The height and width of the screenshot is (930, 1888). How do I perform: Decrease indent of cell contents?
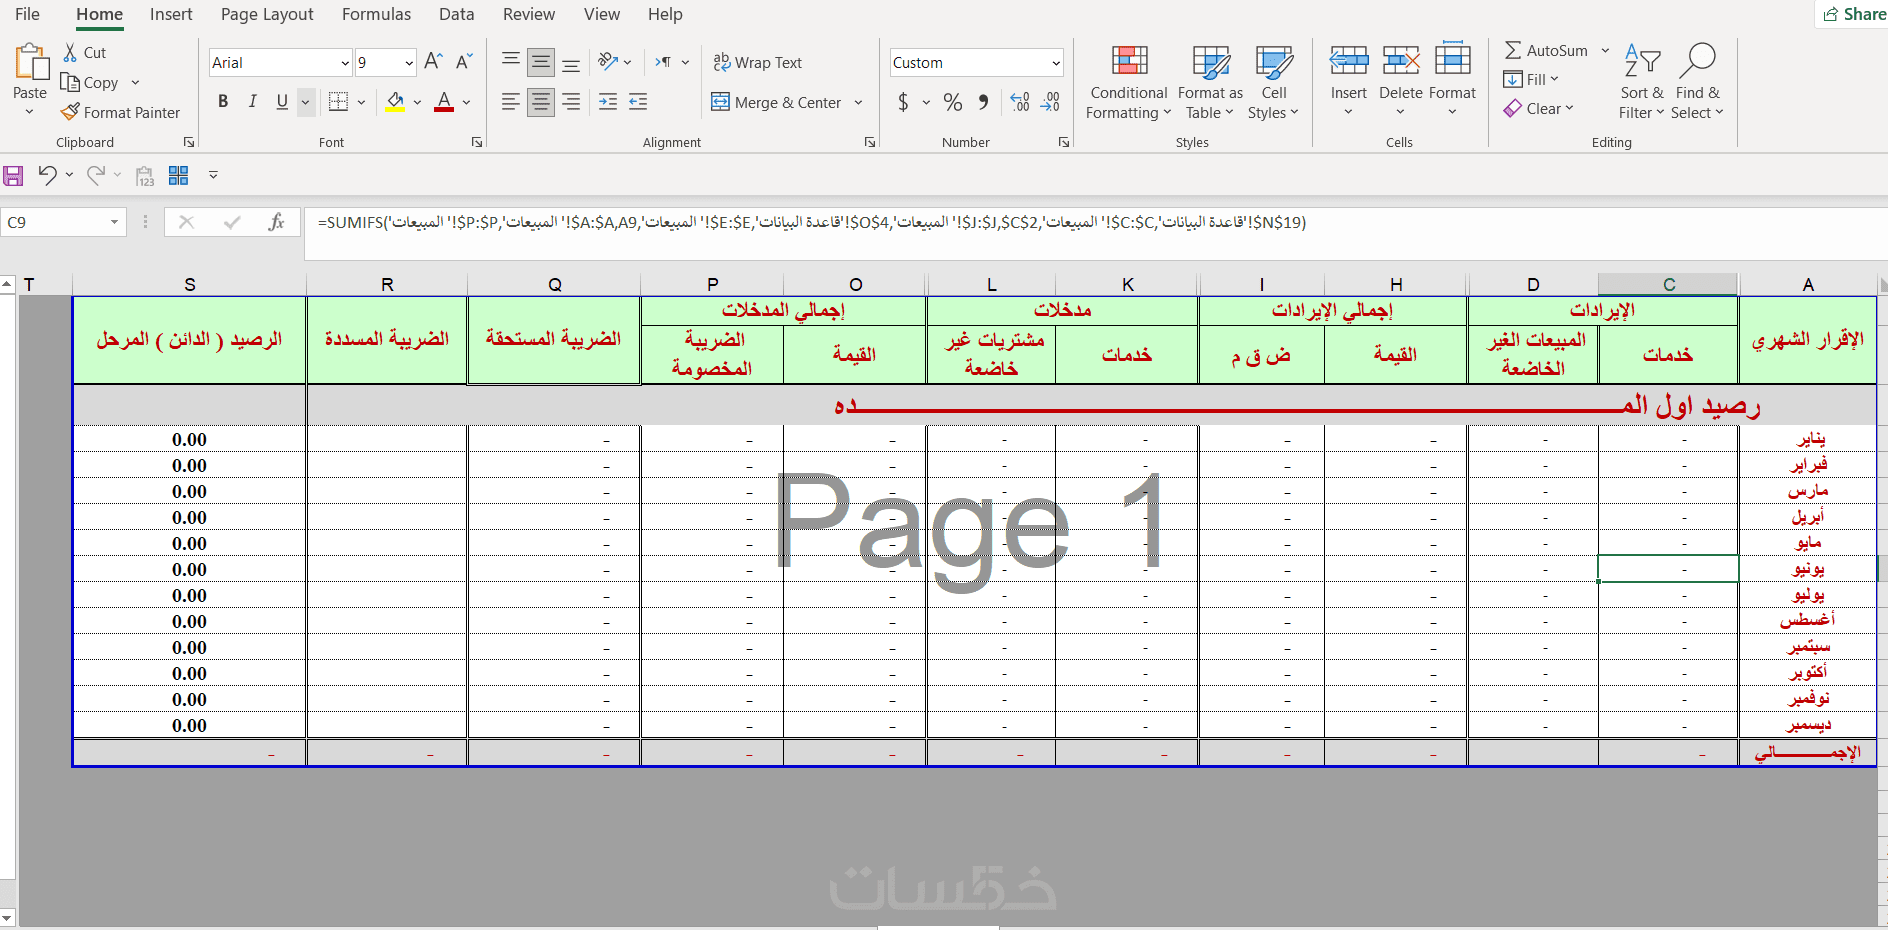pos(638,101)
